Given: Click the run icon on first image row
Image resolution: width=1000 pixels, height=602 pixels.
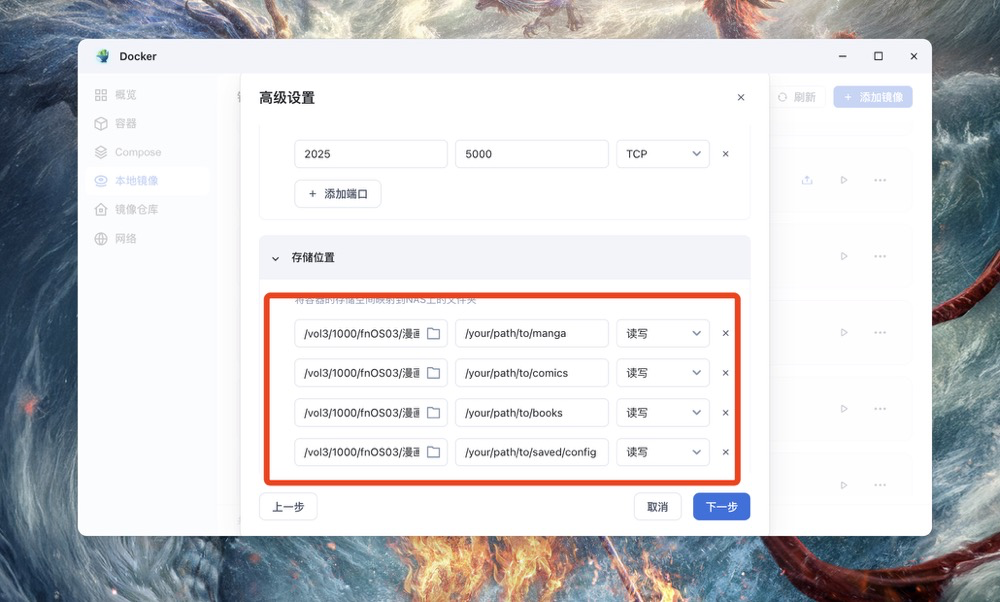Looking at the screenshot, I should click(x=844, y=180).
